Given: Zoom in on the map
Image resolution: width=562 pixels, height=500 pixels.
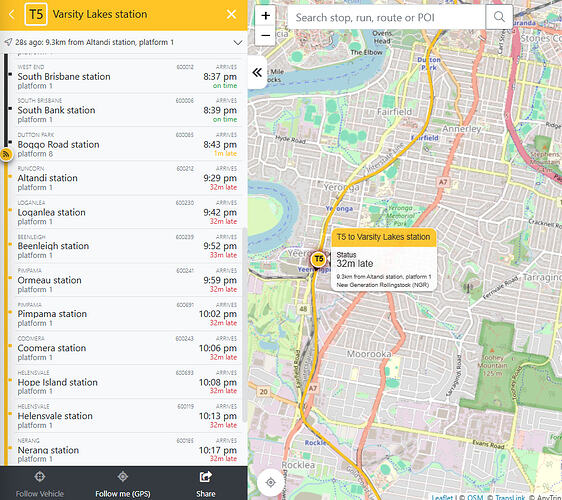Looking at the screenshot, I should [265, 16].
